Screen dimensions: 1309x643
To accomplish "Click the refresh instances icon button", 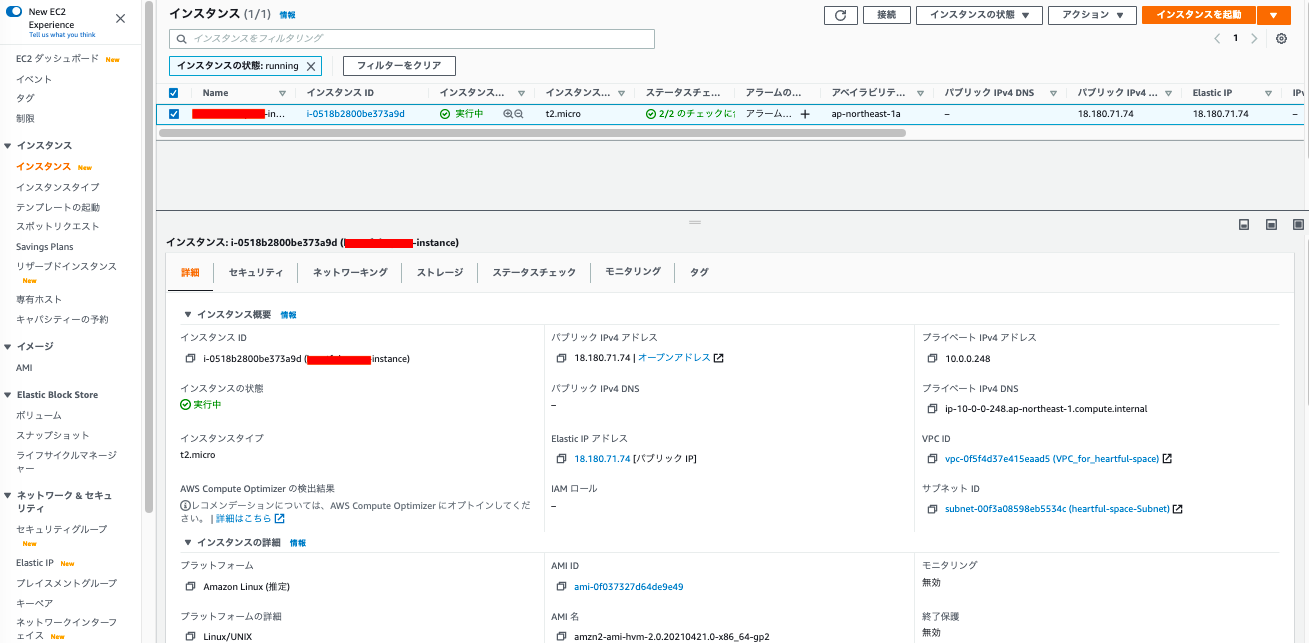I will [840, 15].
